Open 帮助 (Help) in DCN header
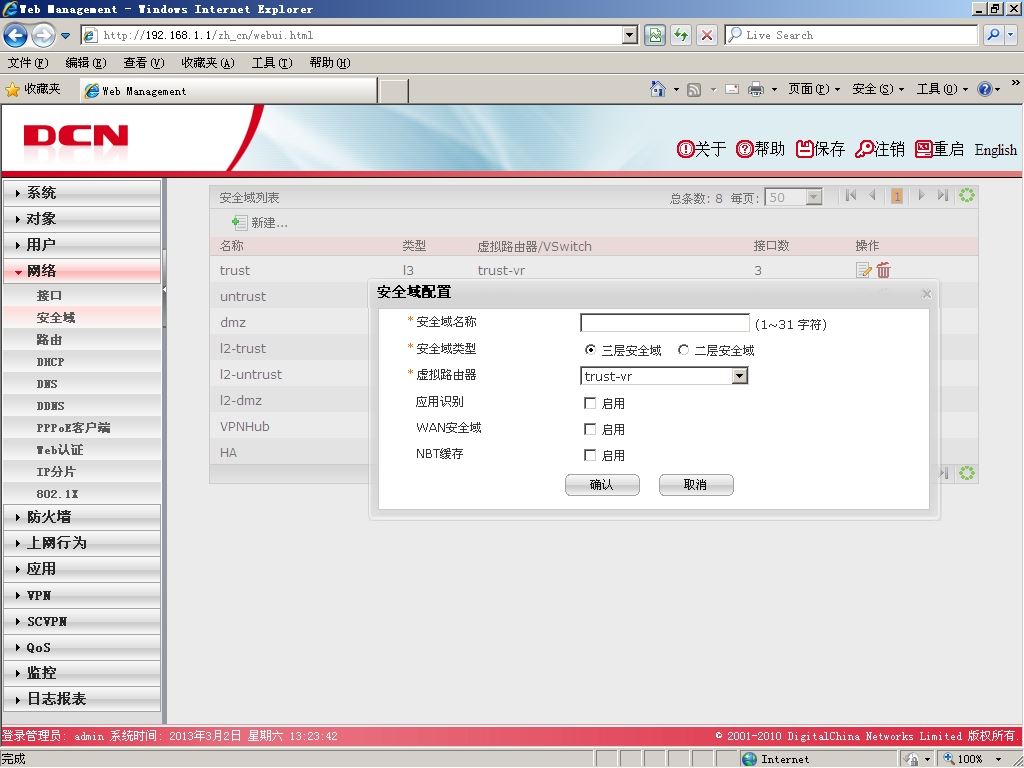The image size is (1024, 768). coord(760,149)
